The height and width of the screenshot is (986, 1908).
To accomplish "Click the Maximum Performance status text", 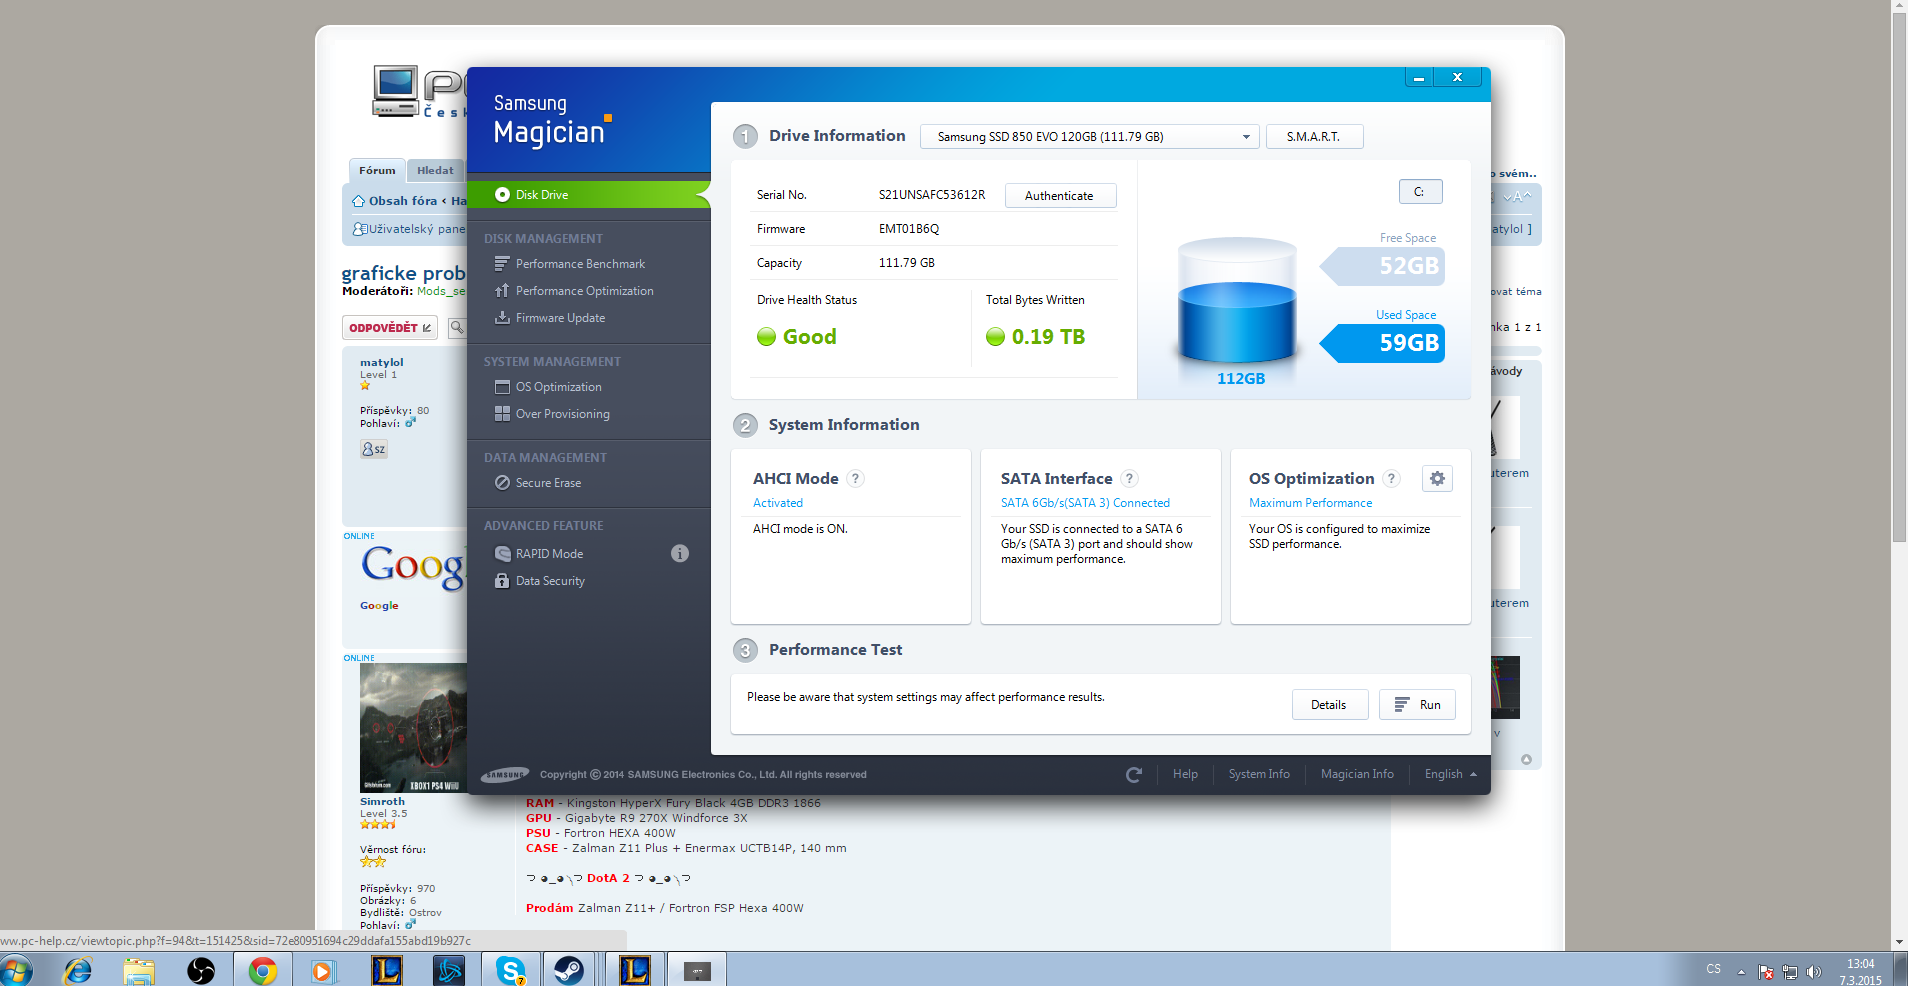I will 1310,503.
